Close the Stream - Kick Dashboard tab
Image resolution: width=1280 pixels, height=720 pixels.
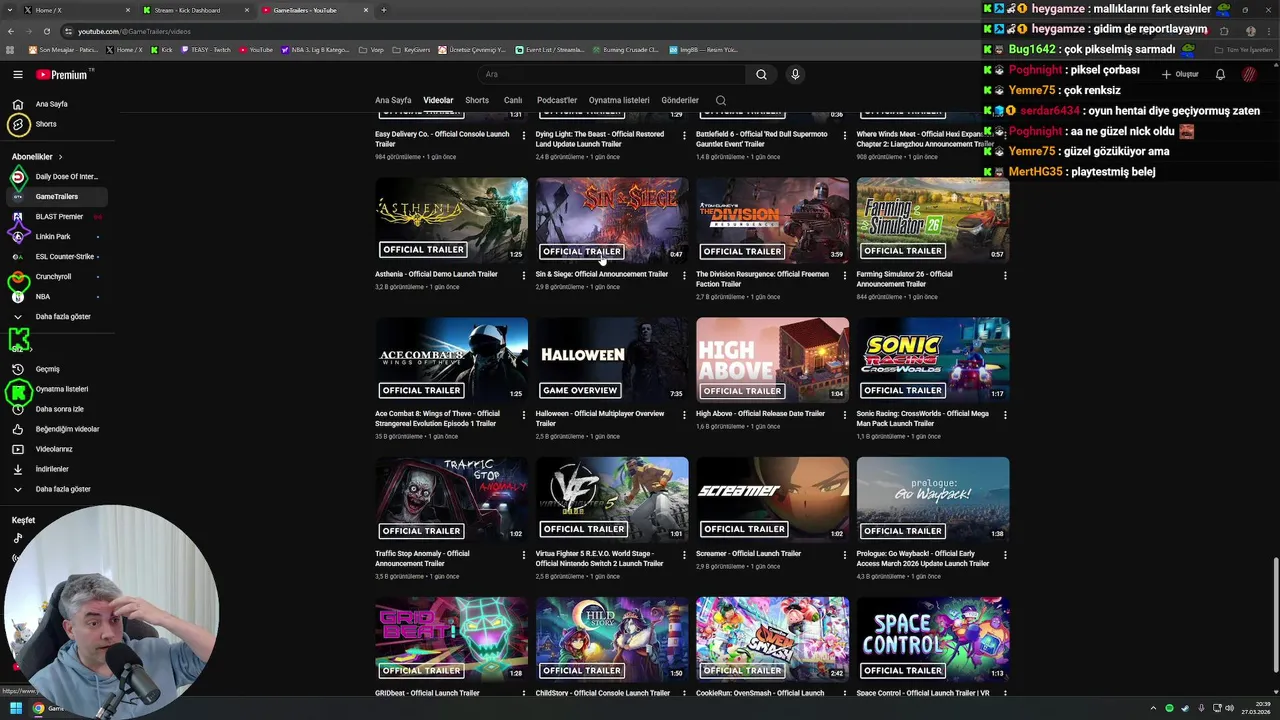pos(247,10)
